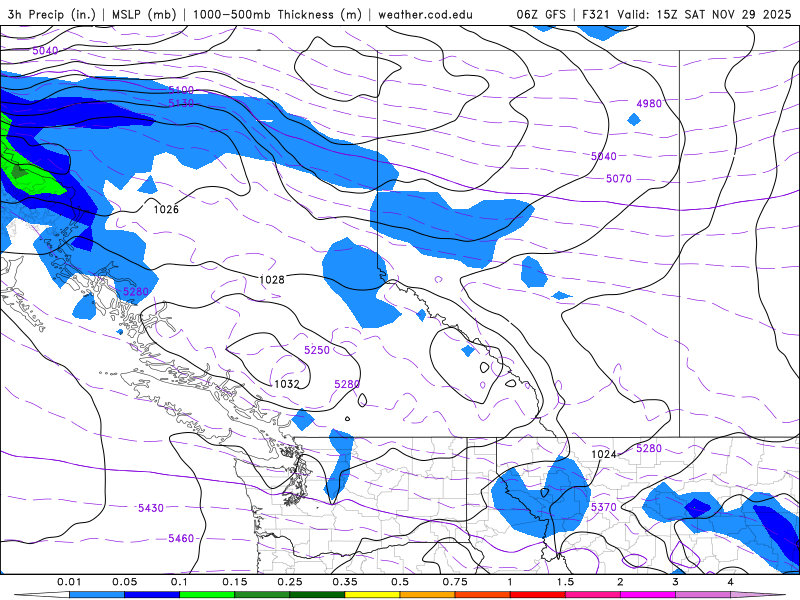
Task: Click the 5430 thickness contour label
Action: 151,508
